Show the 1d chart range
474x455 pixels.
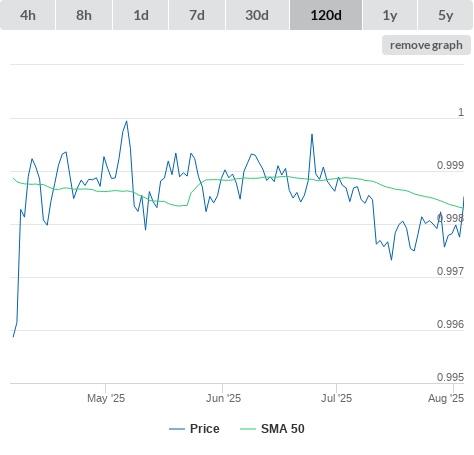[x=141, y=15]
